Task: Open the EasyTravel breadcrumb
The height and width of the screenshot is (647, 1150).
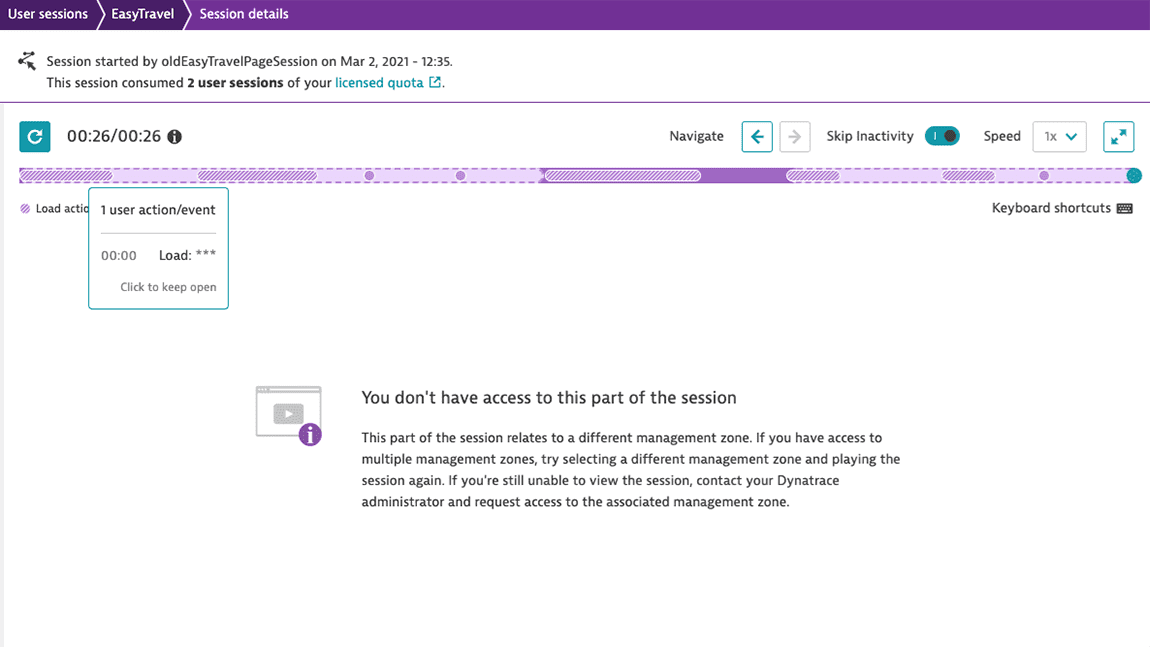Action: tap(141, 14)
